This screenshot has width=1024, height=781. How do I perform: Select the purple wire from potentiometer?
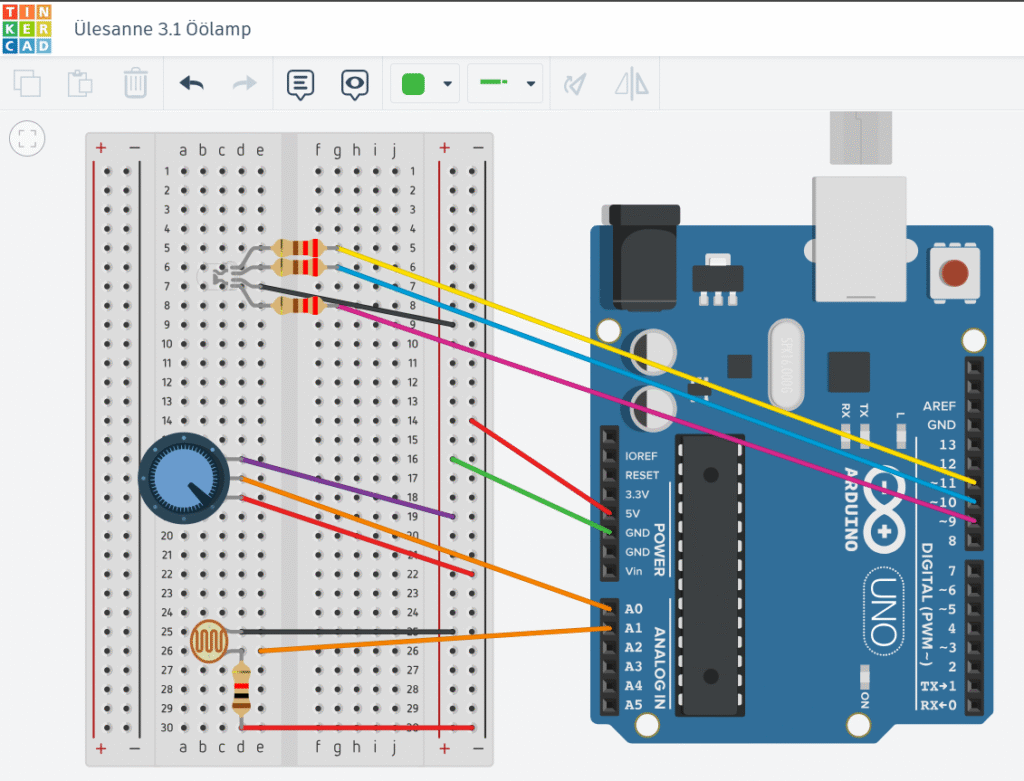click(x=347, y=488)
